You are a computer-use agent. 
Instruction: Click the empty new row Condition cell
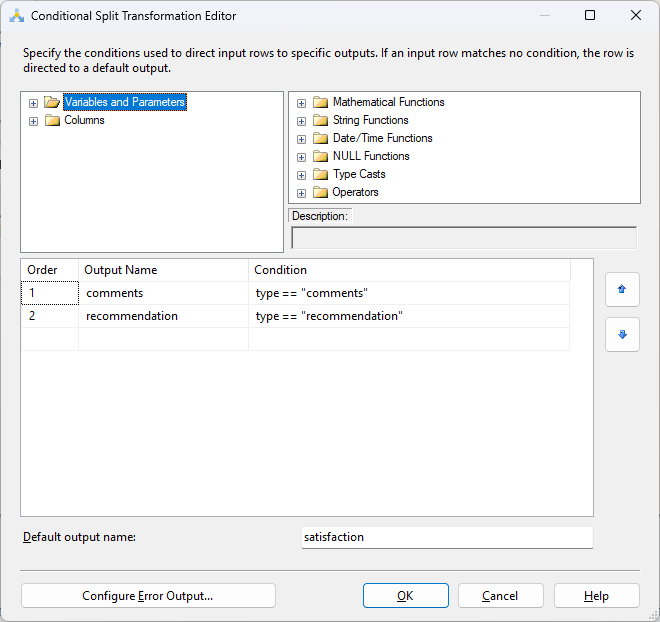point(409,339)
